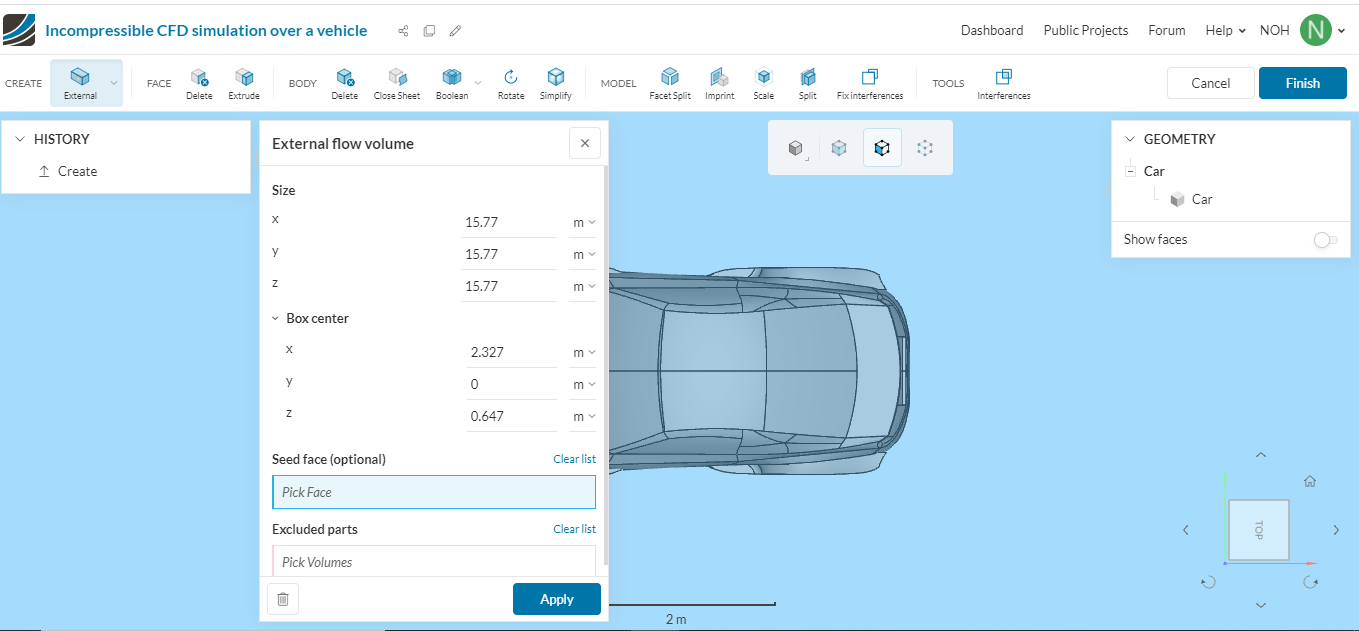Viewport: 1359px width, 631px height.
Task: Click the Pick Face input field
Action: pos(433,491)
